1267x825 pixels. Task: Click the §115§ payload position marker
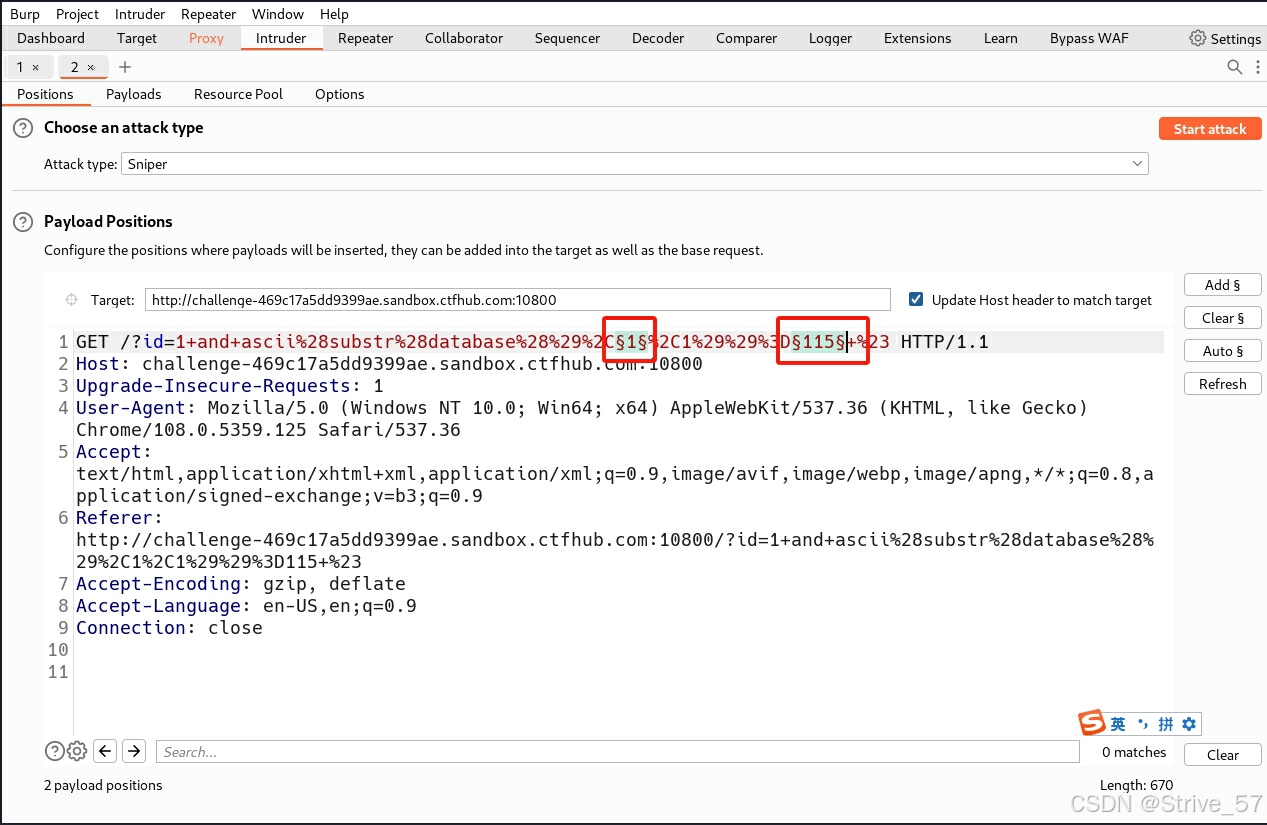click(819, 342)
